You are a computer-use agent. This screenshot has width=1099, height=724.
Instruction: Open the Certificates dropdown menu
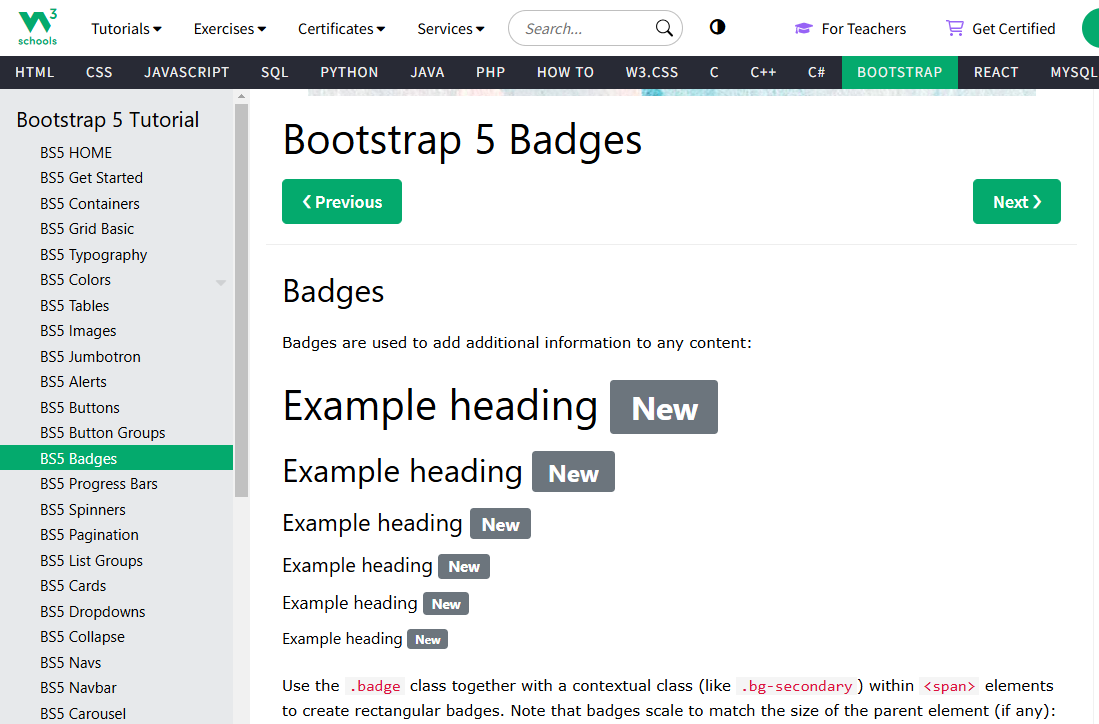(x=341, y=29)
